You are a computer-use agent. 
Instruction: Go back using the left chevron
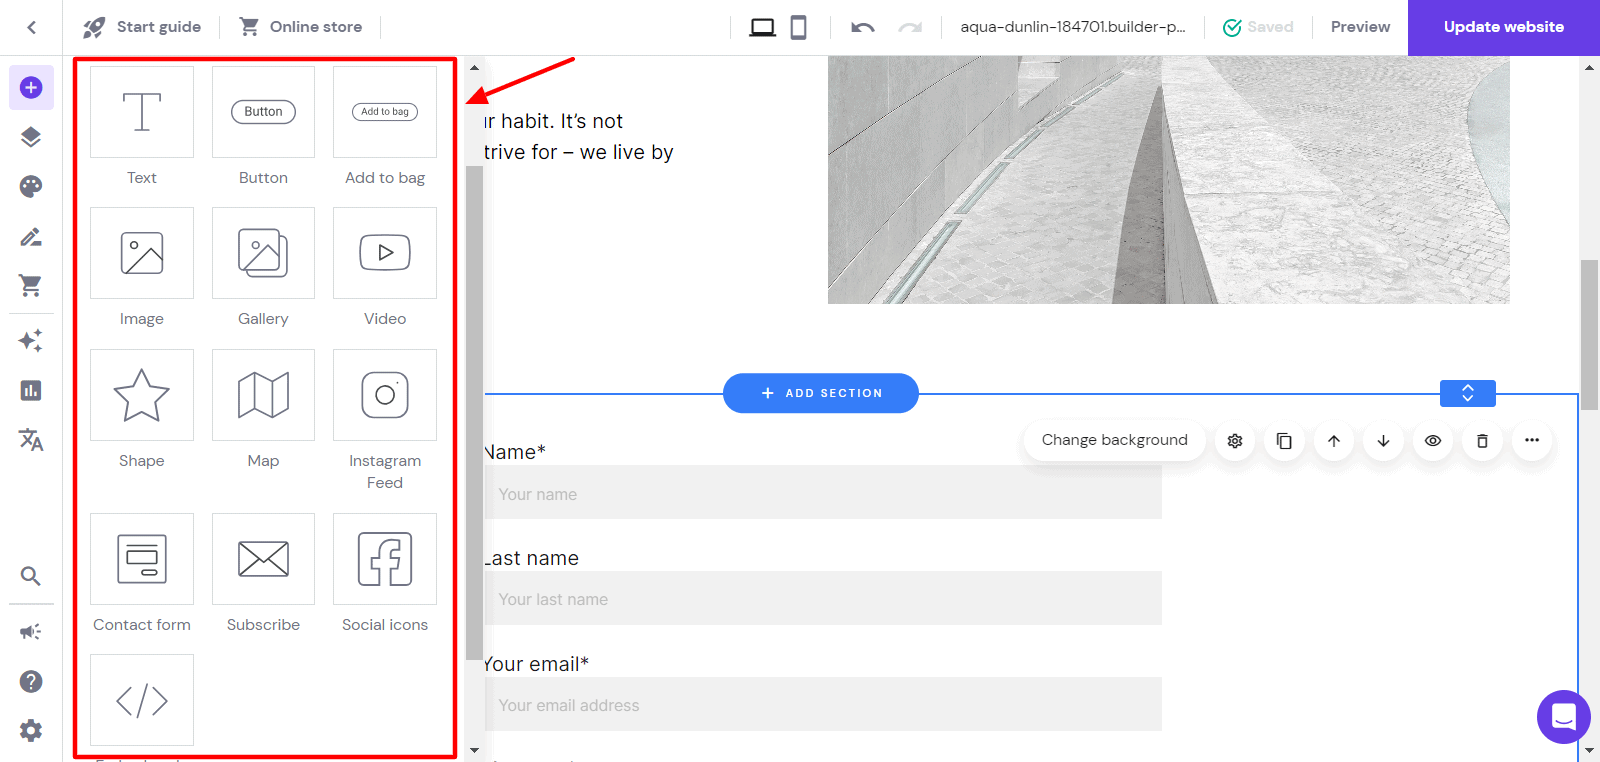(x=31, y=27)
